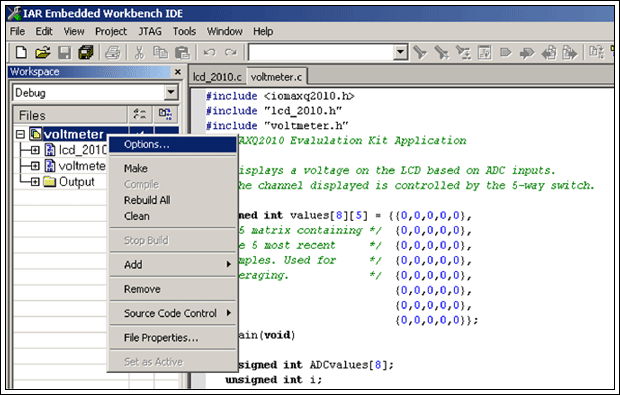Switch to the voltmeter.c tab
Screen dimensions: 620x395
coord(276,77)
